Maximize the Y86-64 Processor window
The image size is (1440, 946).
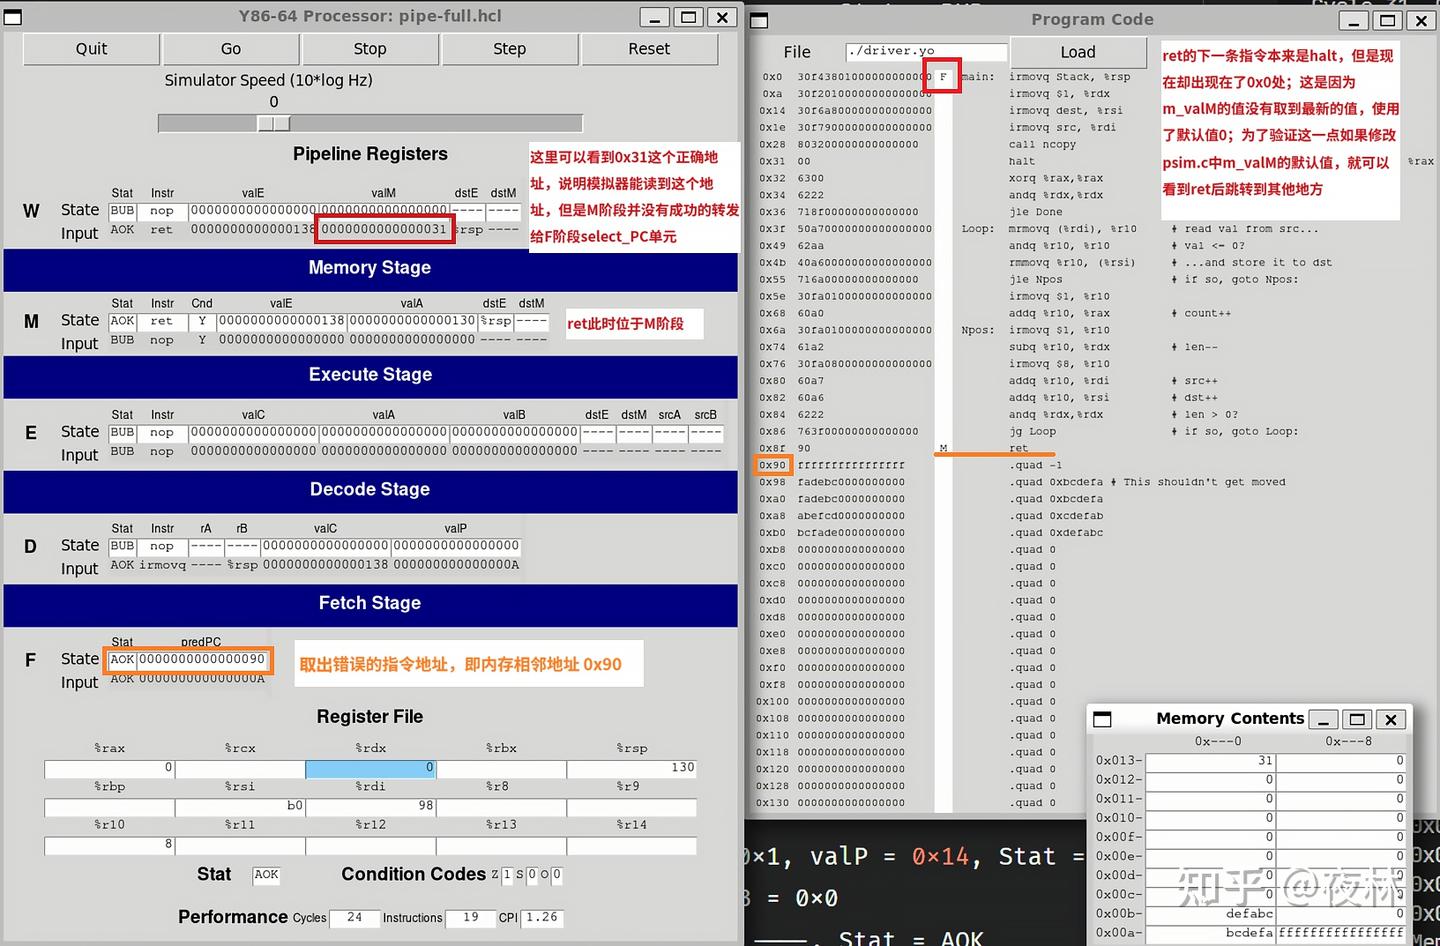click(x=688, y=17)
